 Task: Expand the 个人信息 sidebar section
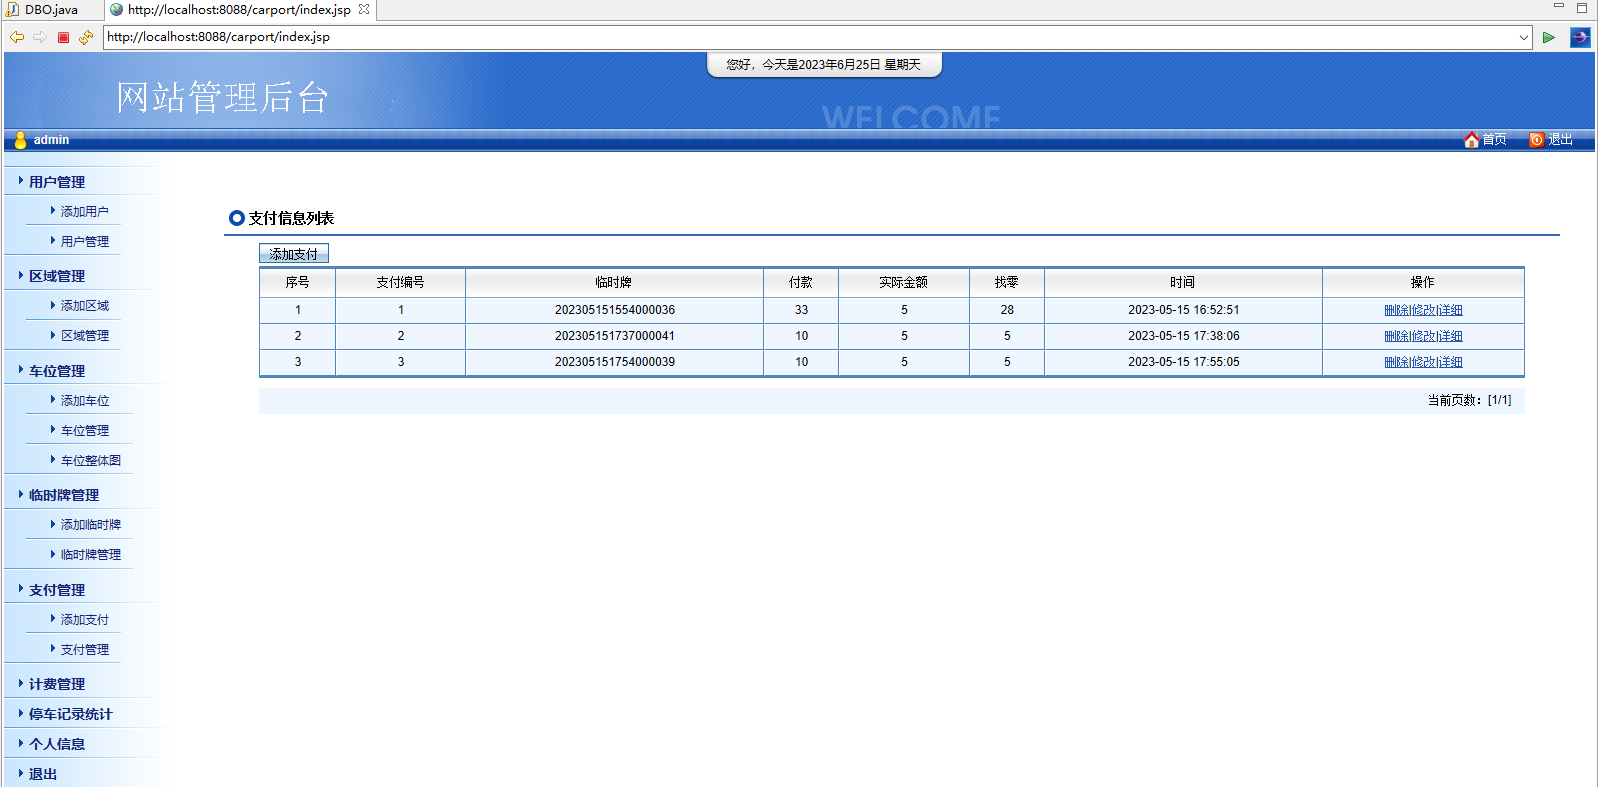point(56,744)
